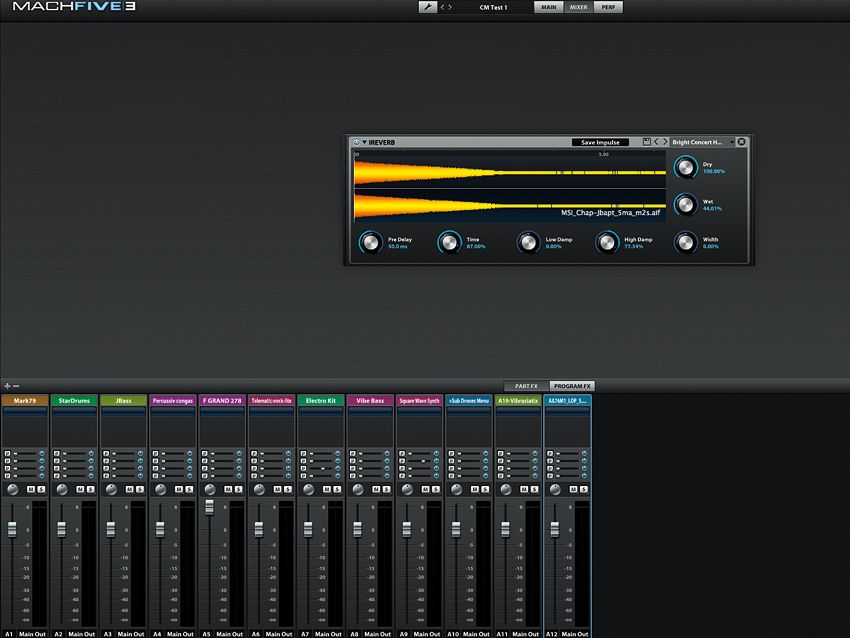Click the IReverb save preset disk icon
This screenshot has height=638, width=850.
click(x=647, y=142)
